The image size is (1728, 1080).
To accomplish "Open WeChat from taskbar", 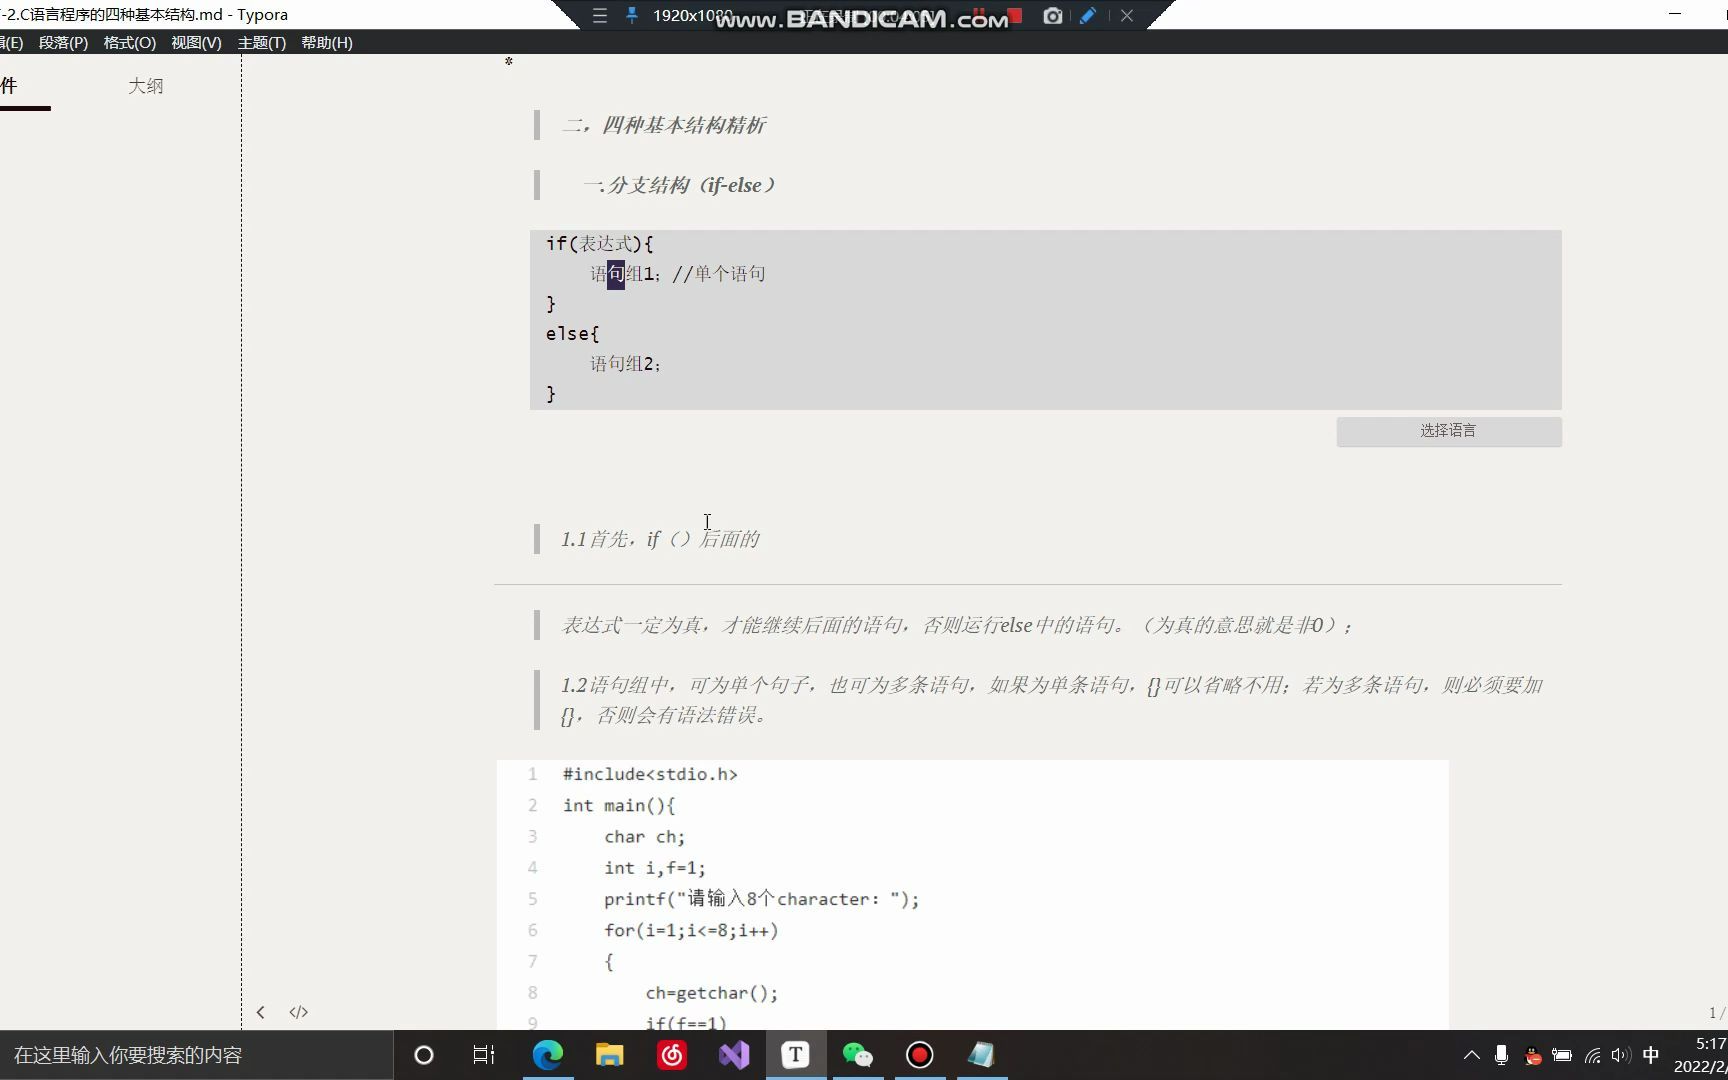I will [858, 1055].
